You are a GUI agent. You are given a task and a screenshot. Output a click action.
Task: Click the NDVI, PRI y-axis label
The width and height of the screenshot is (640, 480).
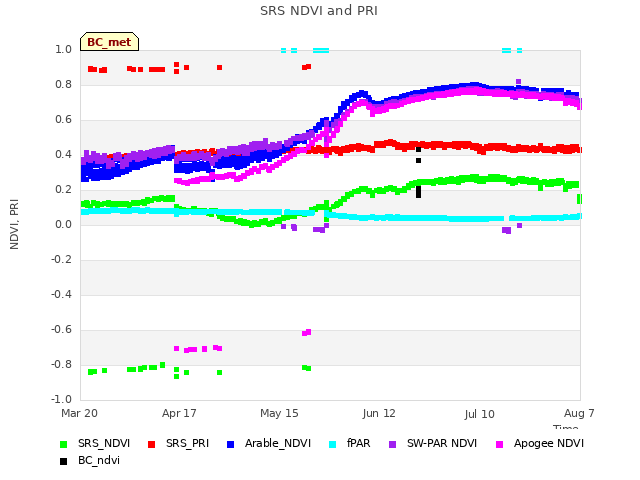point(14,224)
